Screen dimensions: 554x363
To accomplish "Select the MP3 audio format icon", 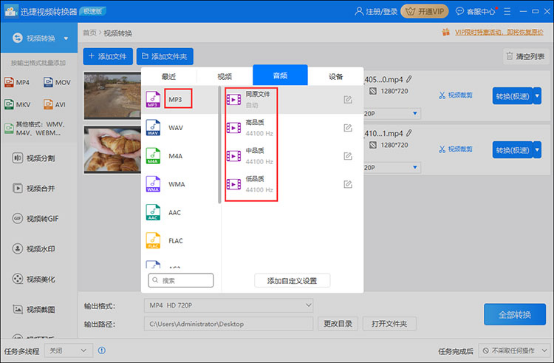I will (153, 99).
